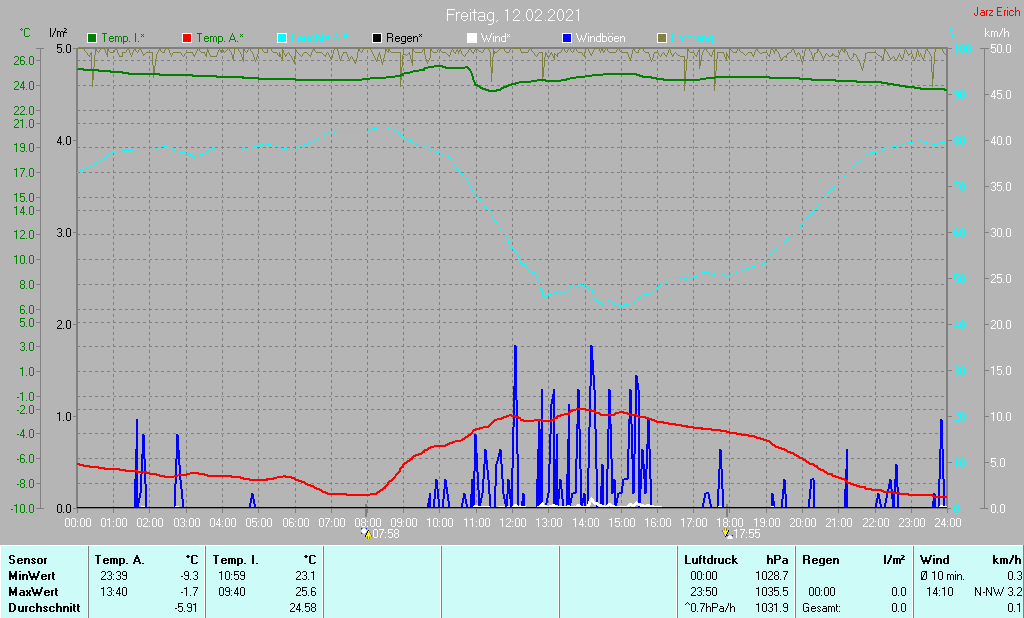
Task: Click the 'Gesamt:' rain total label
Action: (x=822, y=608)
